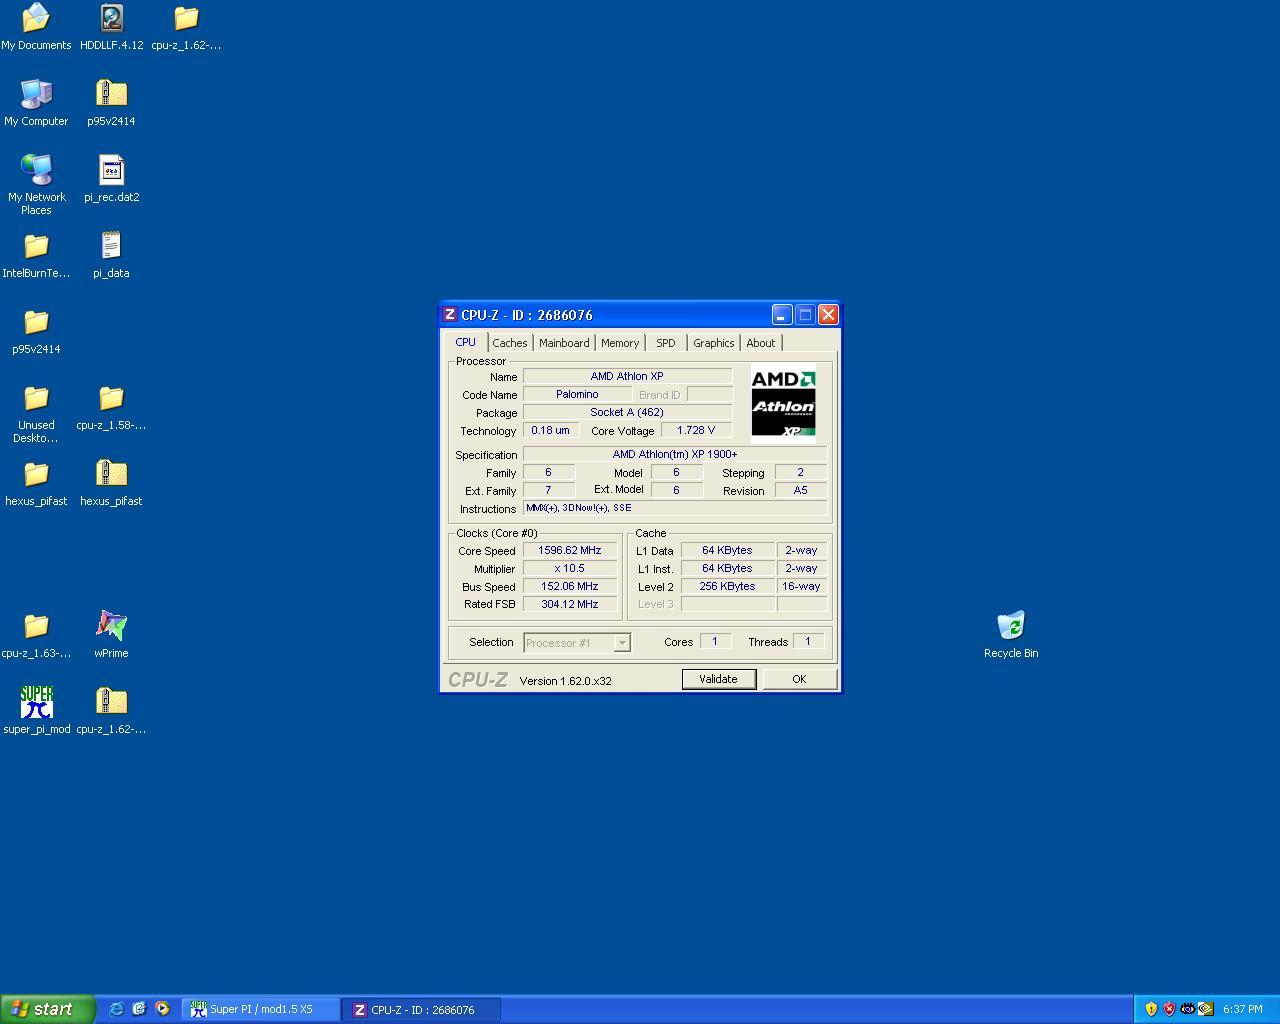
Task: Click the AMD Athlon XP logo
Action: [783, 403]
